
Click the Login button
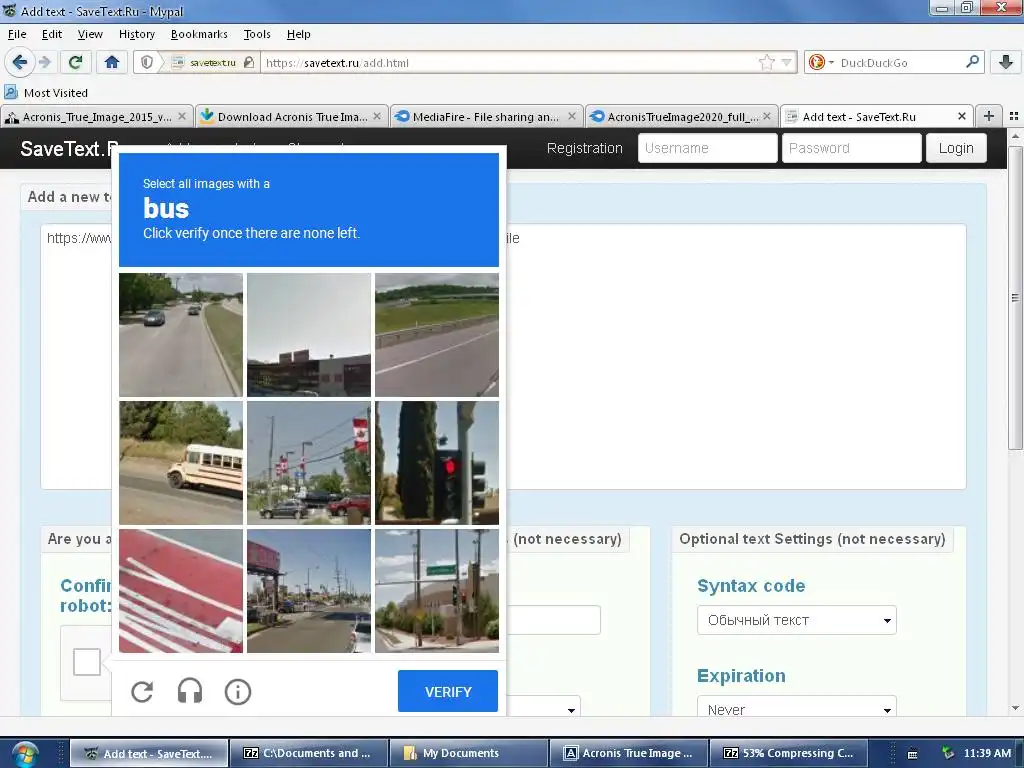coord(955,148)
